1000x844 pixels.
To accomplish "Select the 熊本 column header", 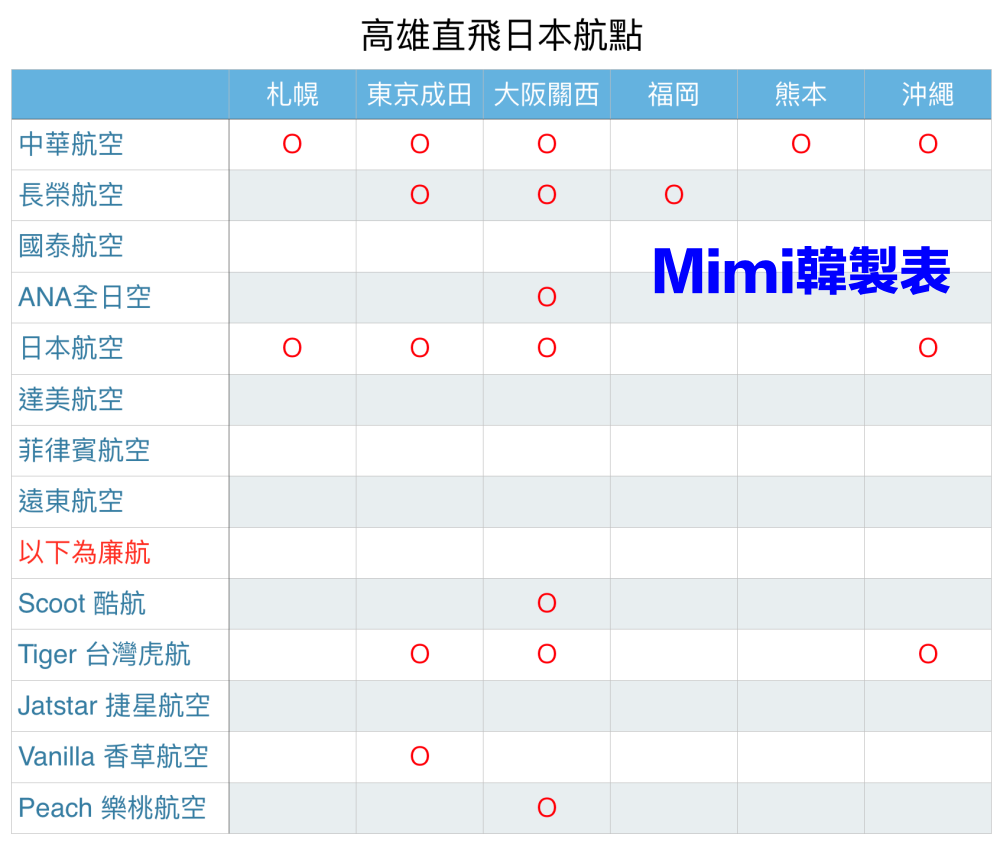I will point(800,94).
